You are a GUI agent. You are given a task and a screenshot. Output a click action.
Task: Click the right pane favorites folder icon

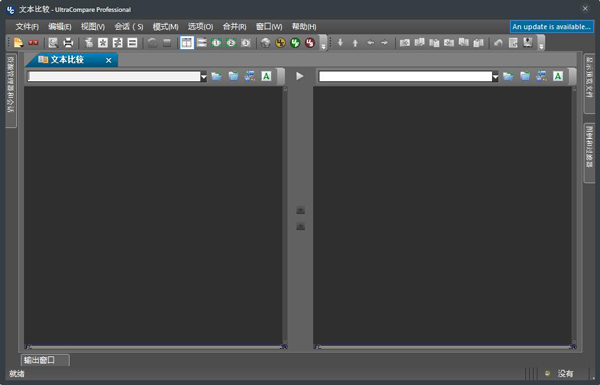click(x=525, y=76)
